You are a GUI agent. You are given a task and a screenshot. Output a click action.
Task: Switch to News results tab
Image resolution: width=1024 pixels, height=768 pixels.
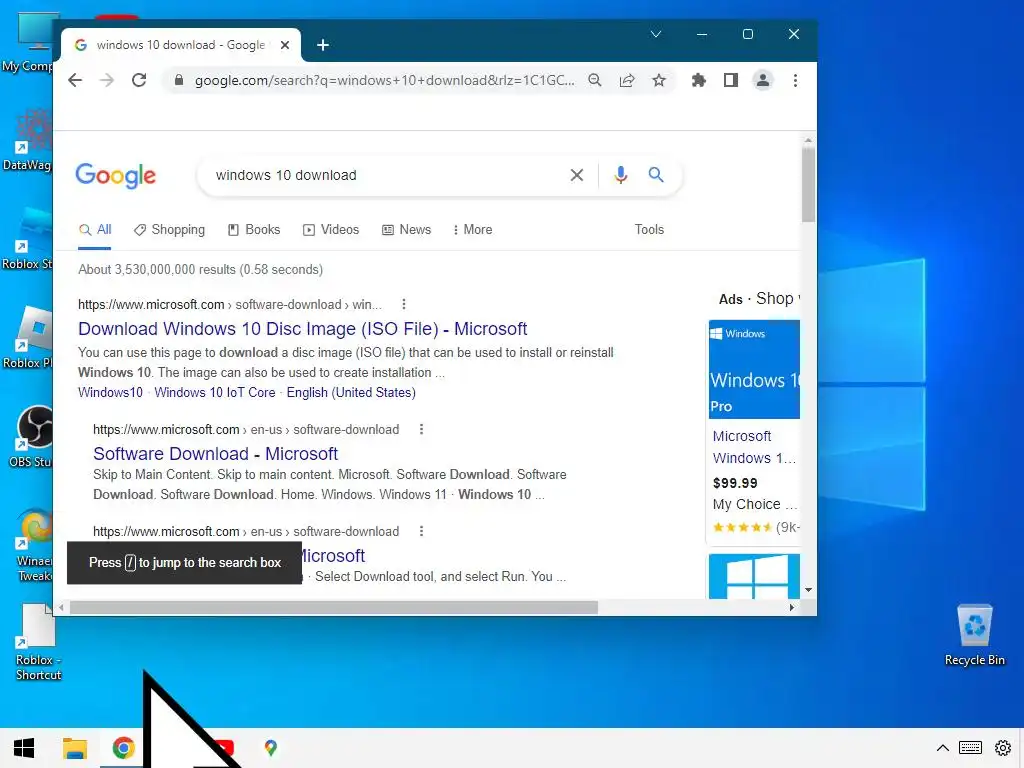406,230
